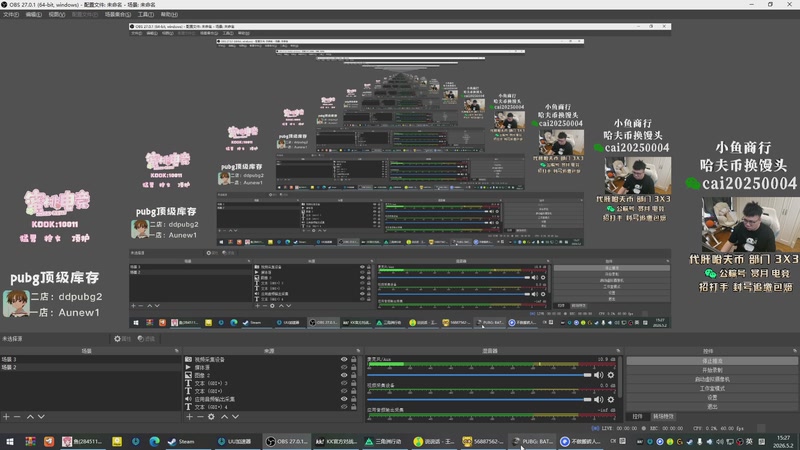Hide the 图像 2 source eye
The height and width of the screenshot is (450, 800).
tap(344, 375)
